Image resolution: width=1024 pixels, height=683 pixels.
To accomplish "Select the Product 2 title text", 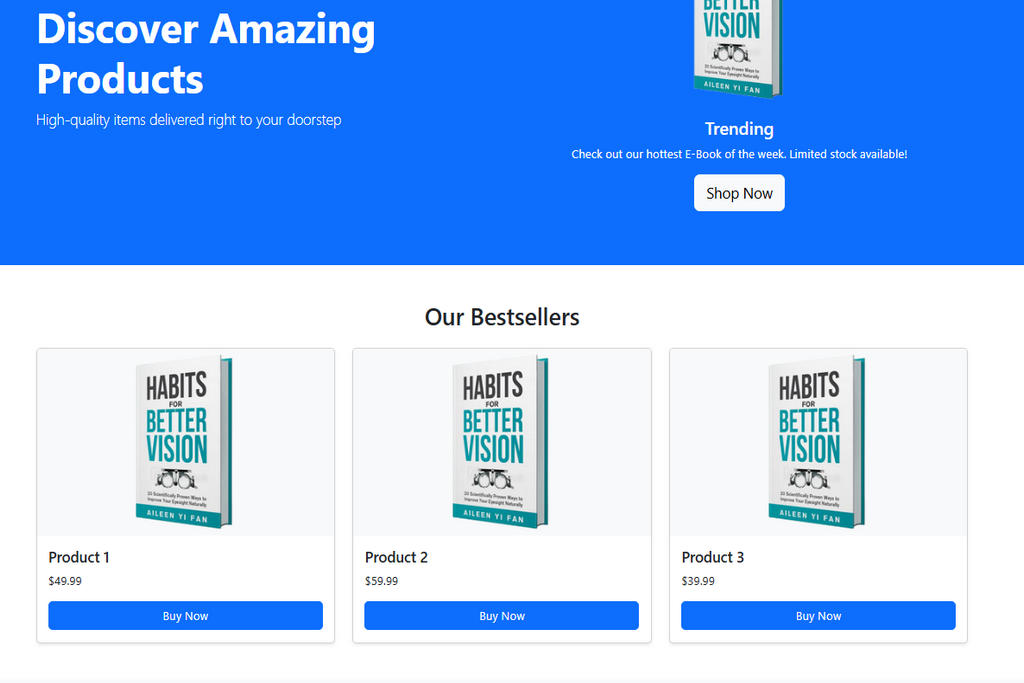I will click(x=396, y=557).
